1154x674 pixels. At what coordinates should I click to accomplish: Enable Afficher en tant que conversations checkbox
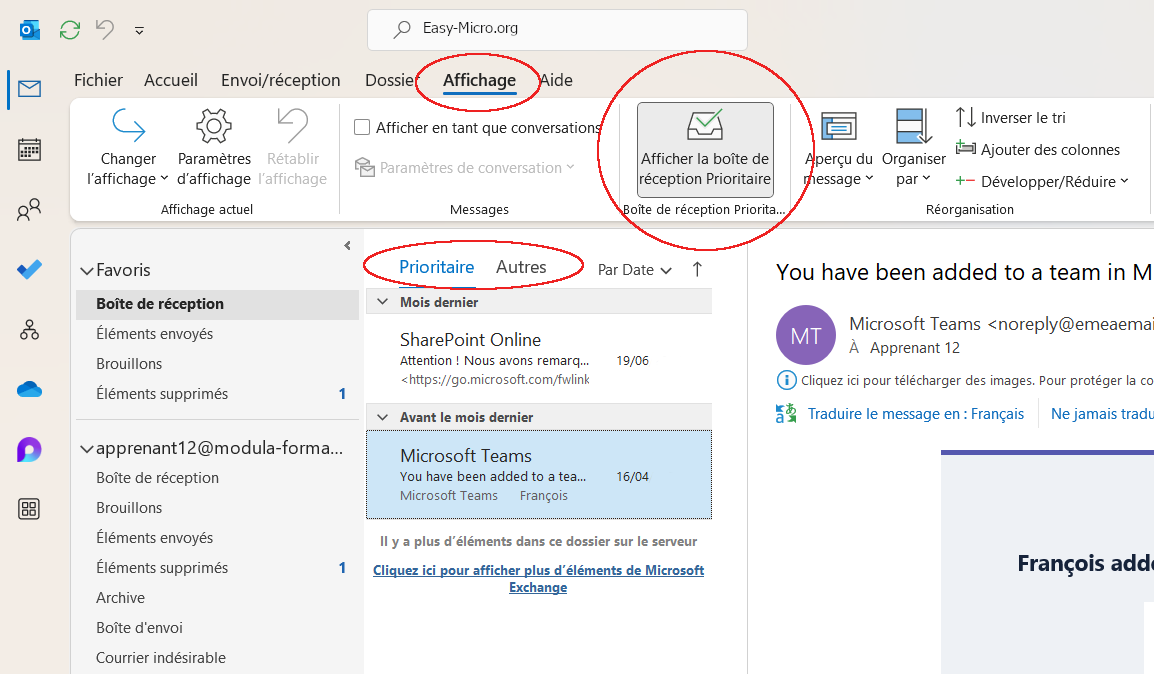click(x=362, y=127)
